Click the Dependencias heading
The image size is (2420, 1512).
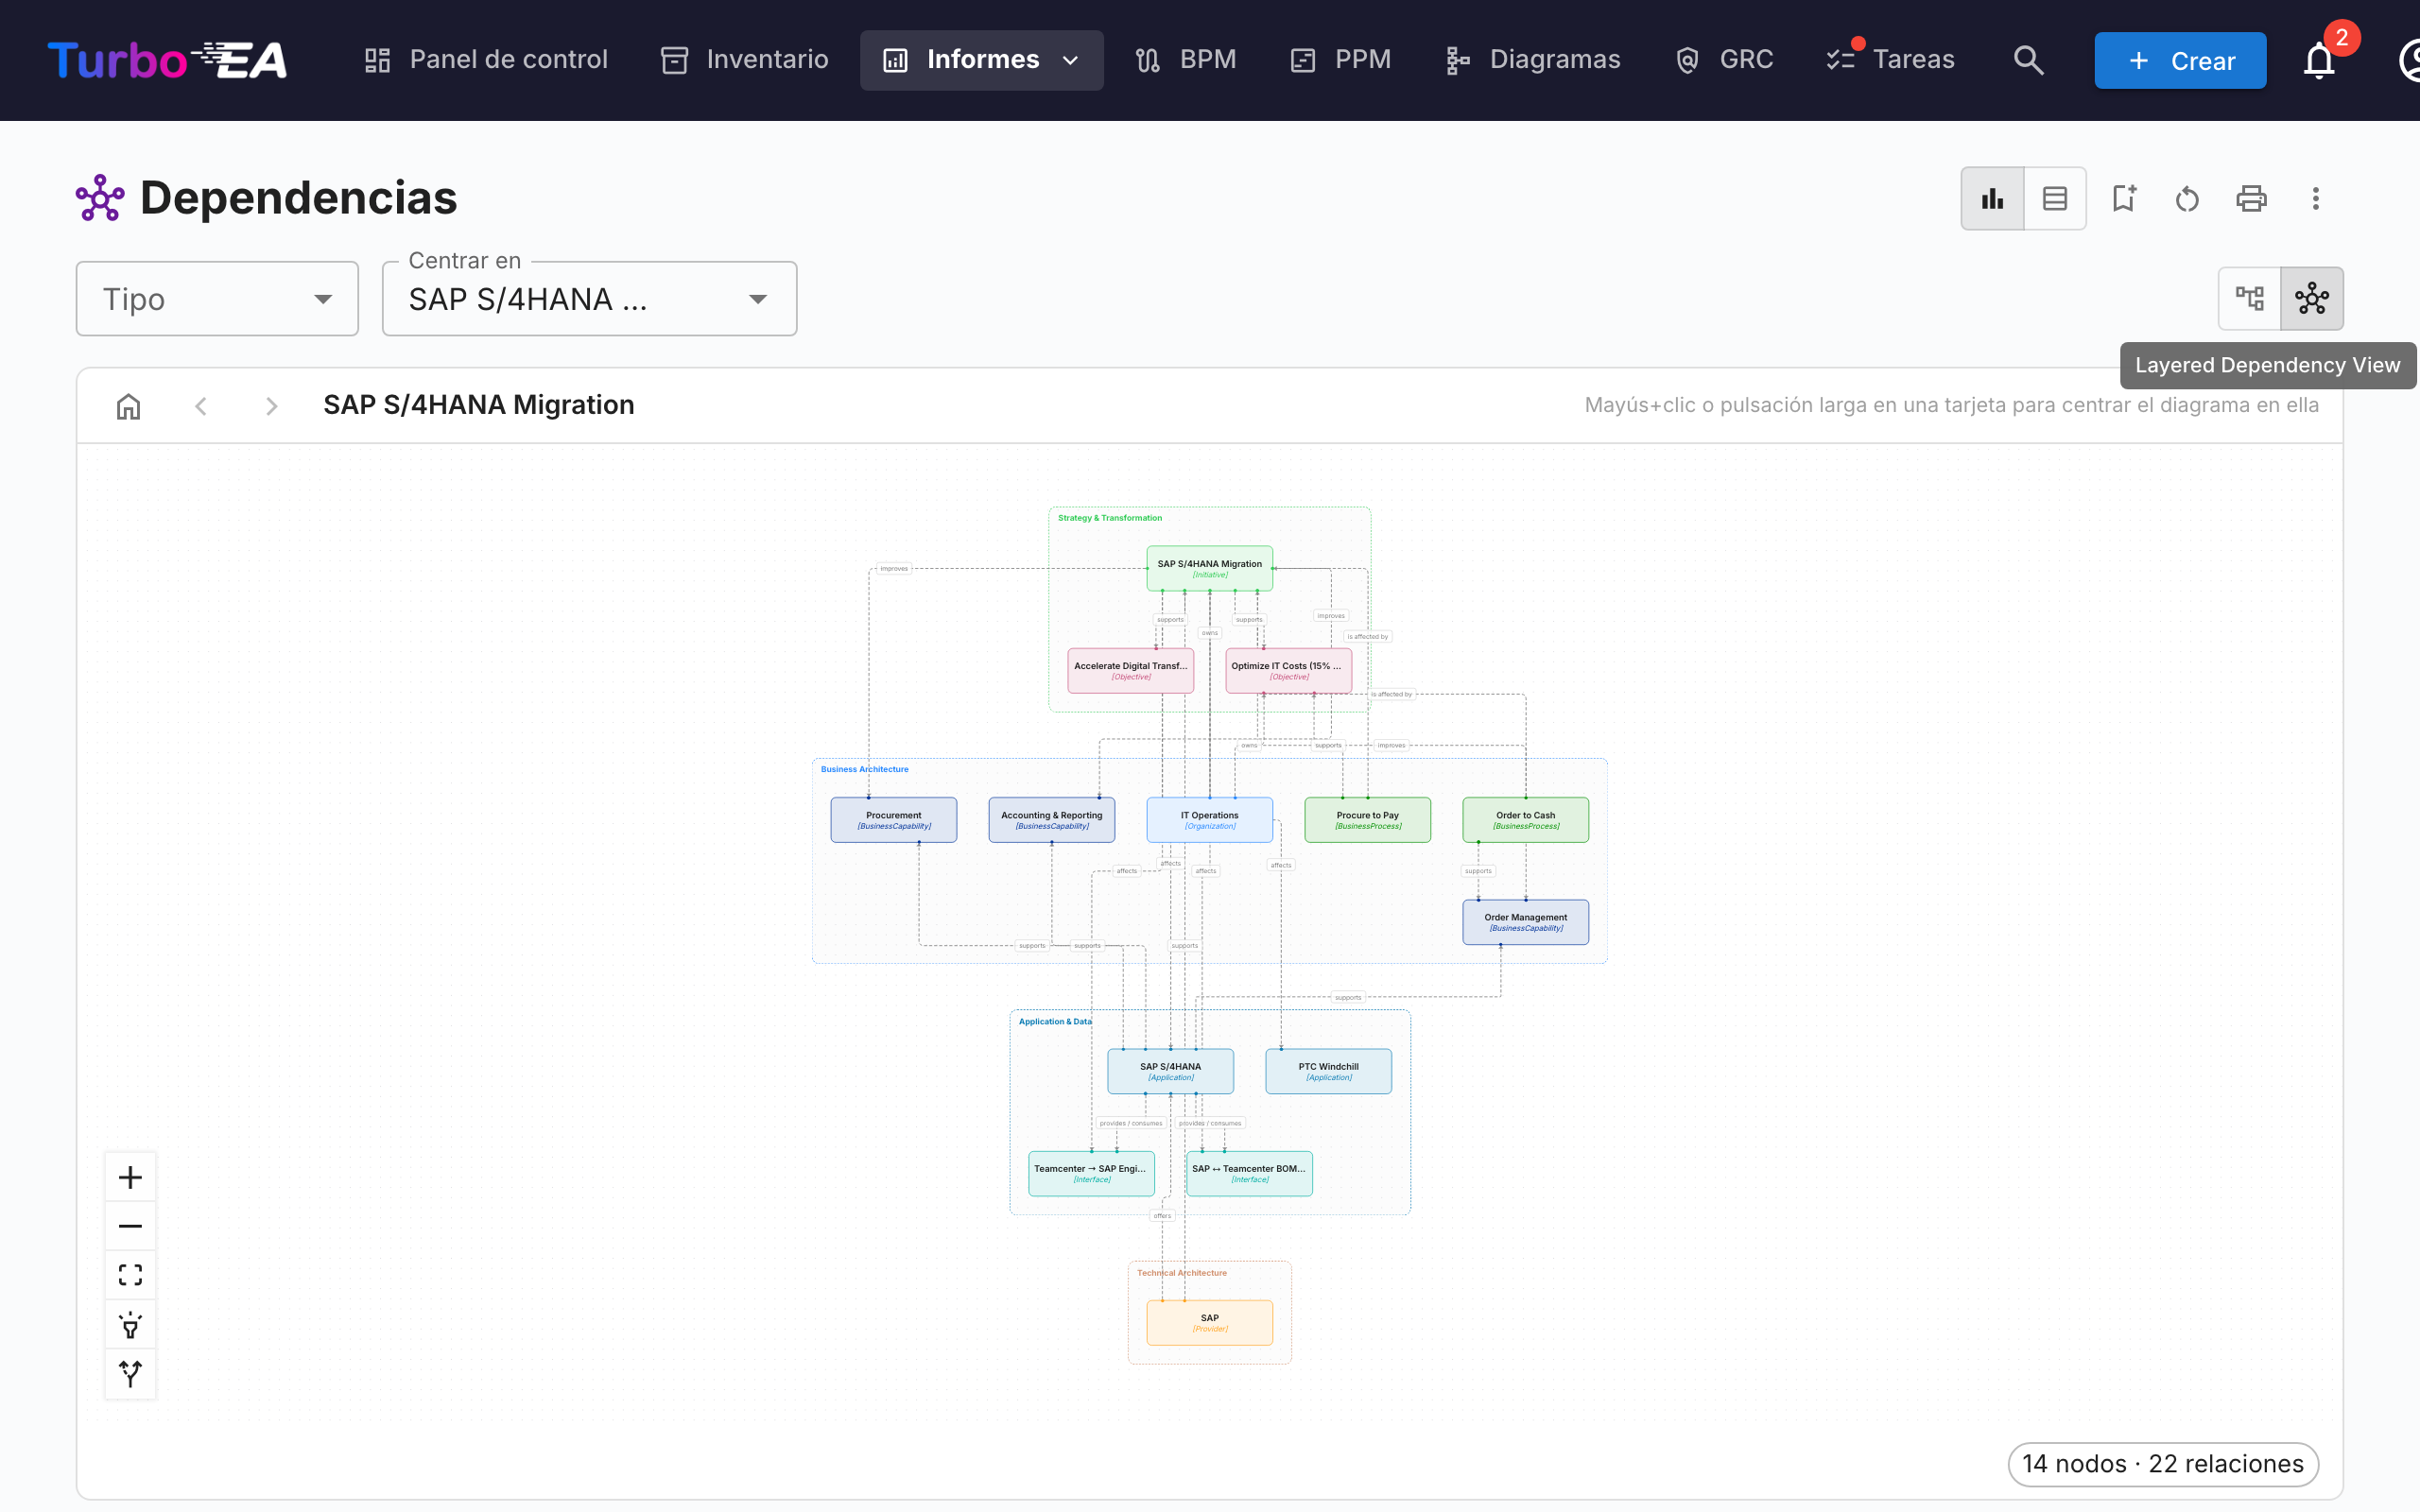pyautogui.click(x=298, y=198)
